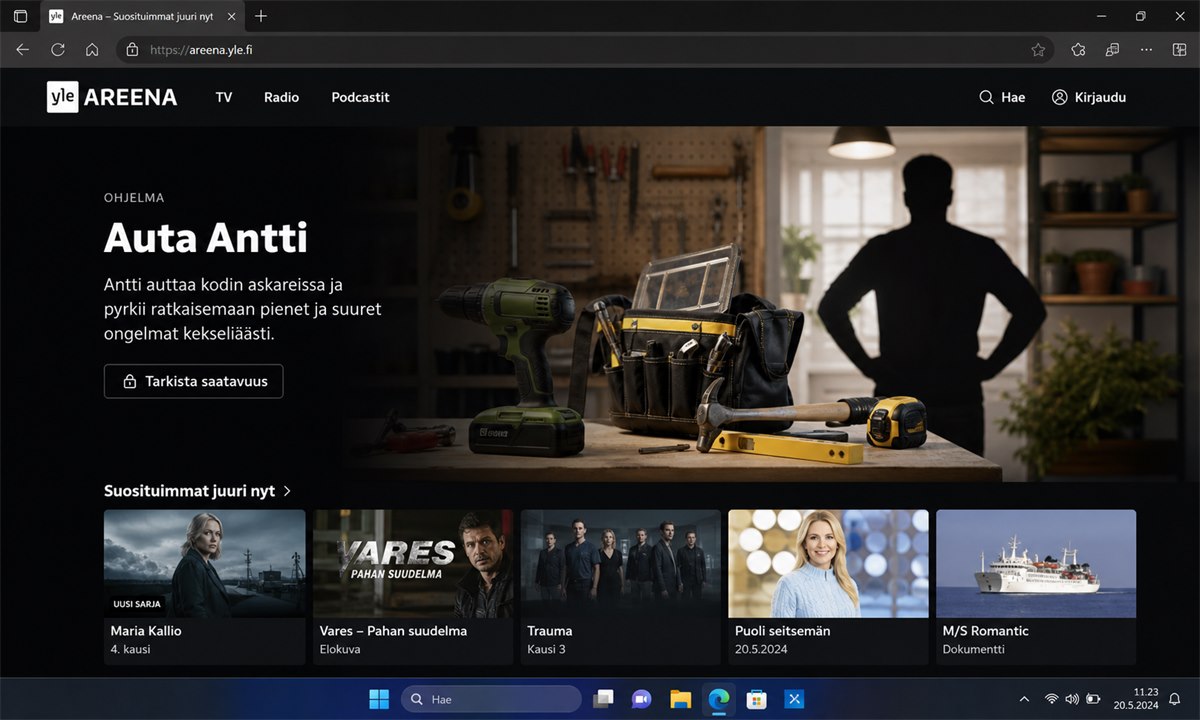Open the tab actions menu icon
1200x720 pixels.
[x=20, y=16]
